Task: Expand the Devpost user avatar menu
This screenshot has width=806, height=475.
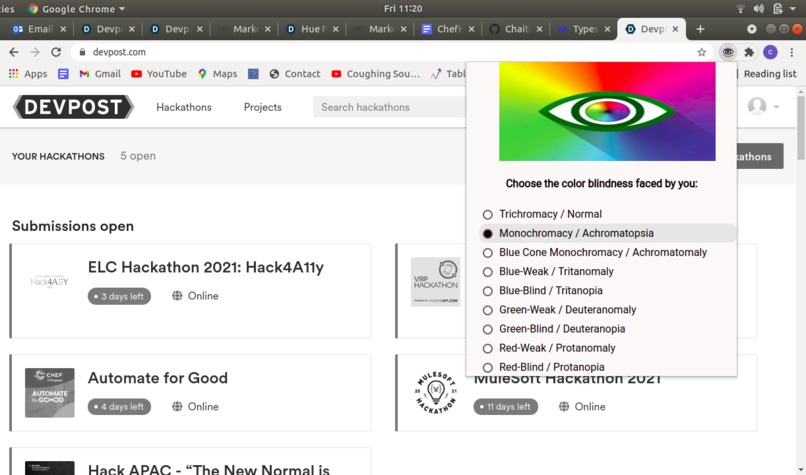Action: (763, 106)
